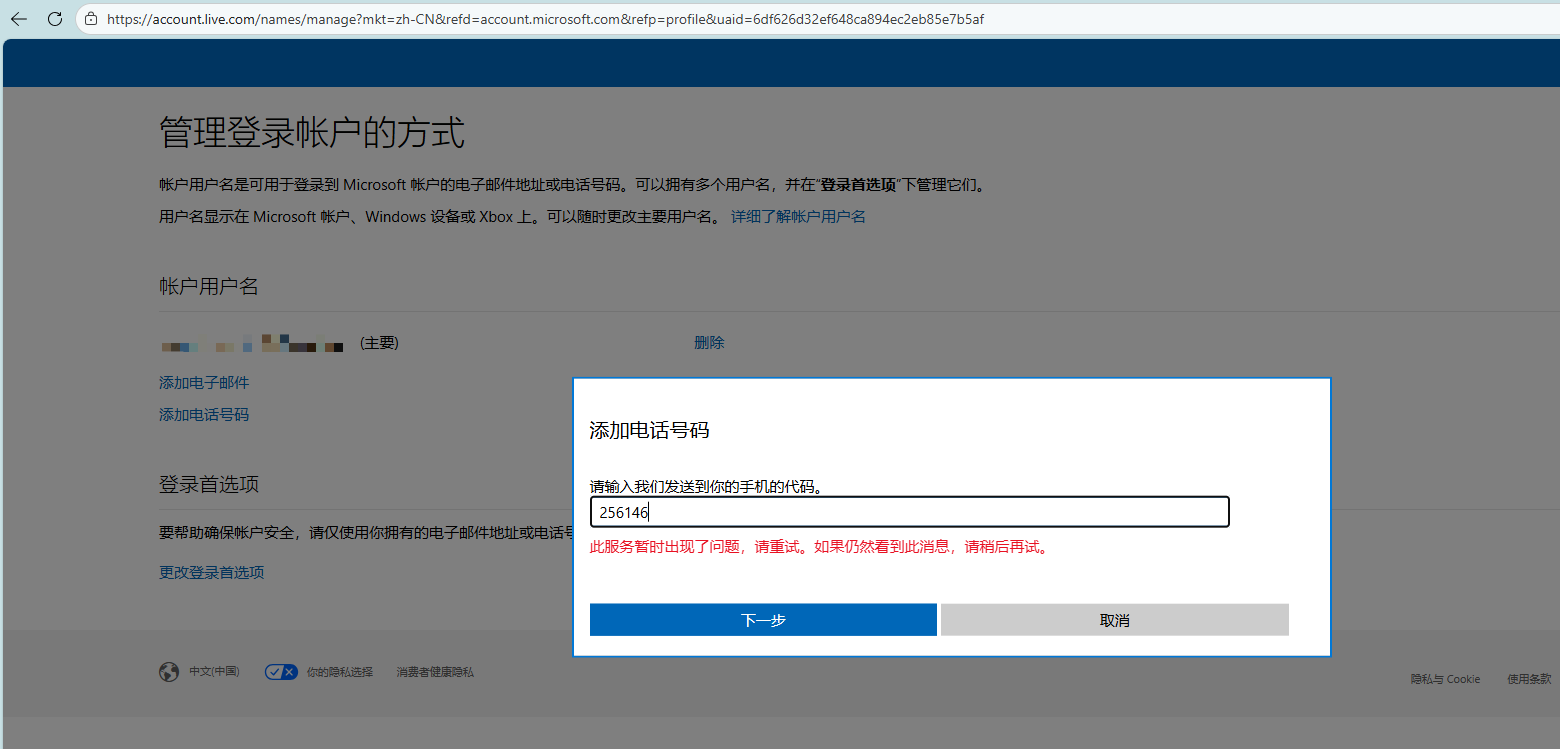Open site information icon beside the URL

click(91, 19)
